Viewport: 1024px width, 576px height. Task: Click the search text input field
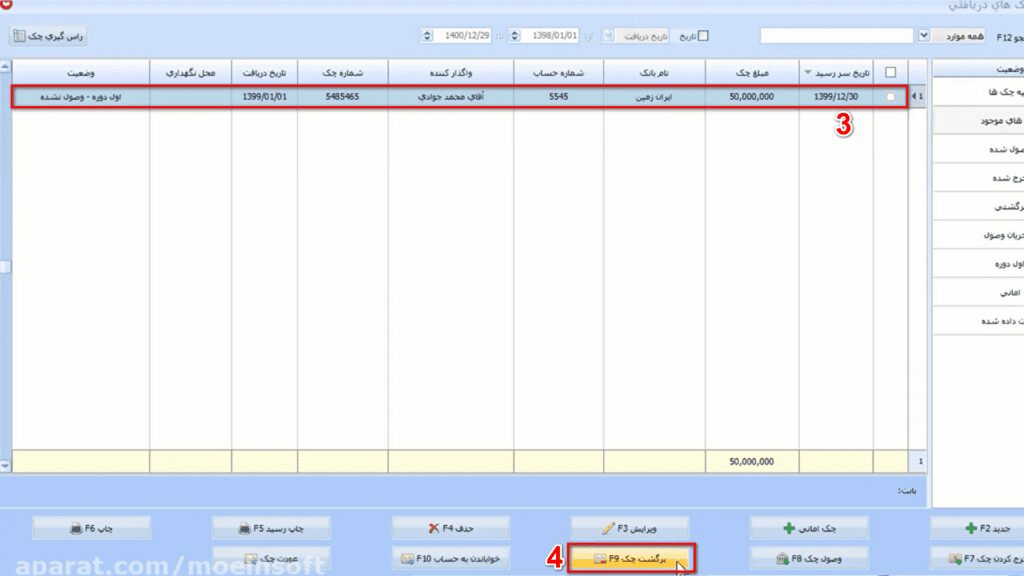pyautogui.click(x=837, y=36)
